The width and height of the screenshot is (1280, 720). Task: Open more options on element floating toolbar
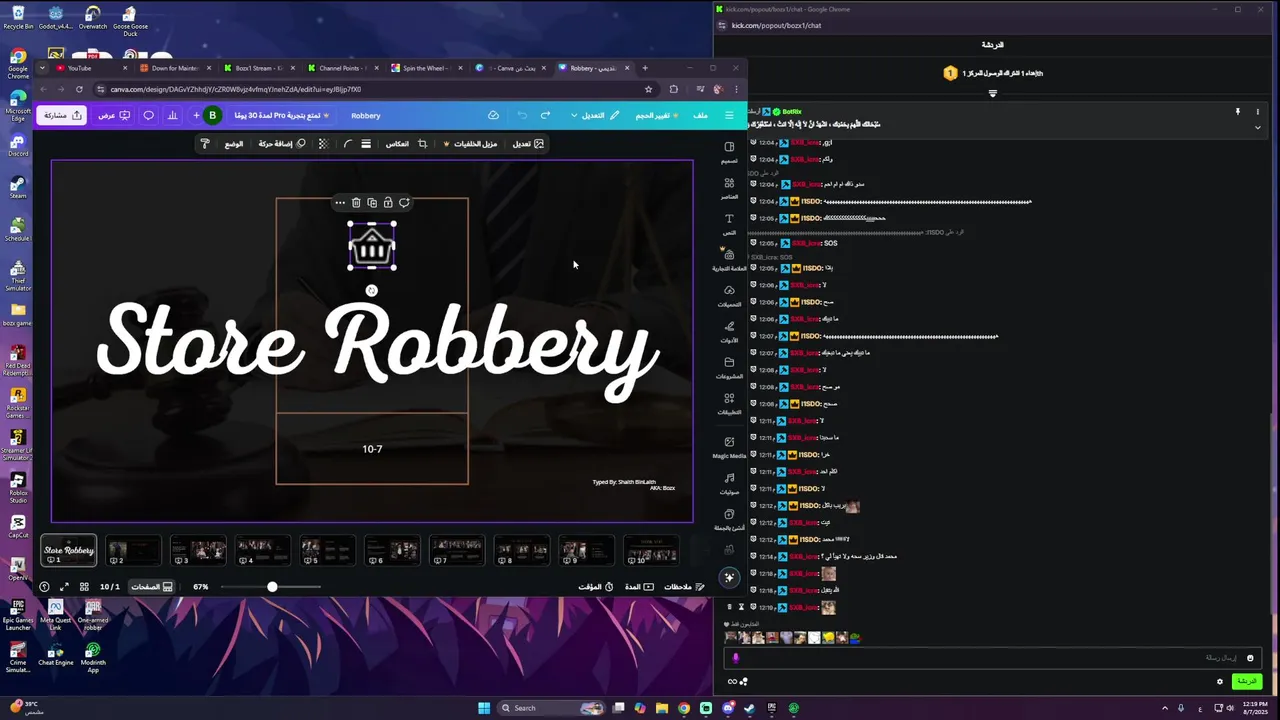tap(340, 203)
